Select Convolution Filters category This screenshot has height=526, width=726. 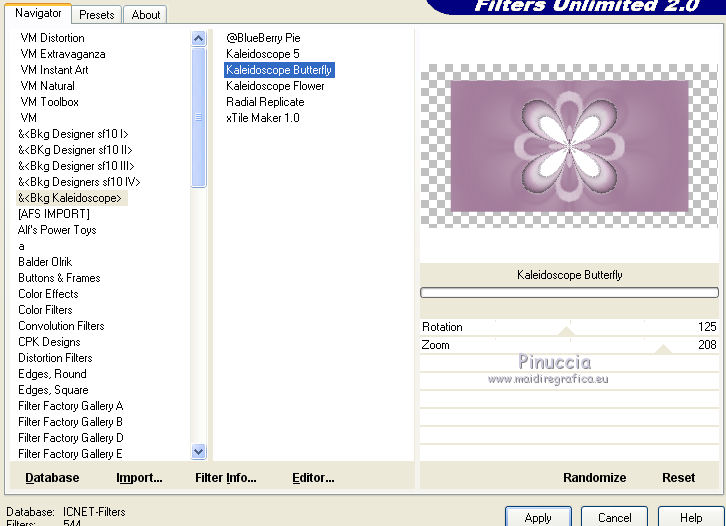61,326
